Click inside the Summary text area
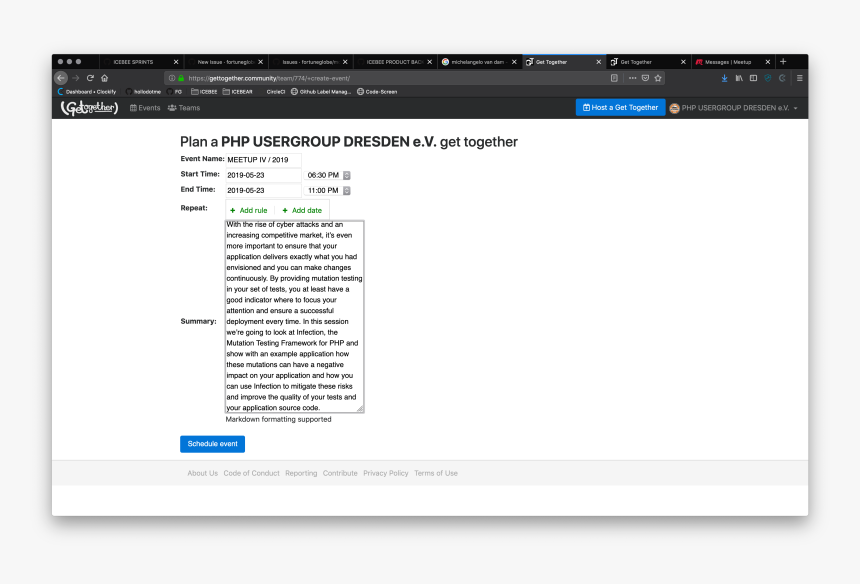Viewport: 860px width, 584px height. (295, 316)
